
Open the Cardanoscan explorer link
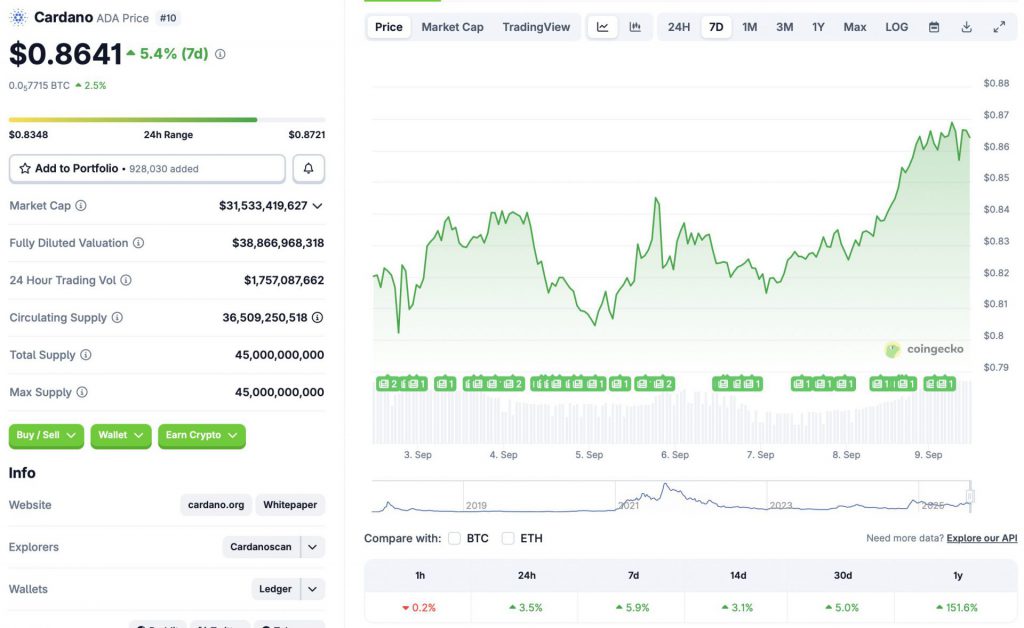click(x=261, y=547)
